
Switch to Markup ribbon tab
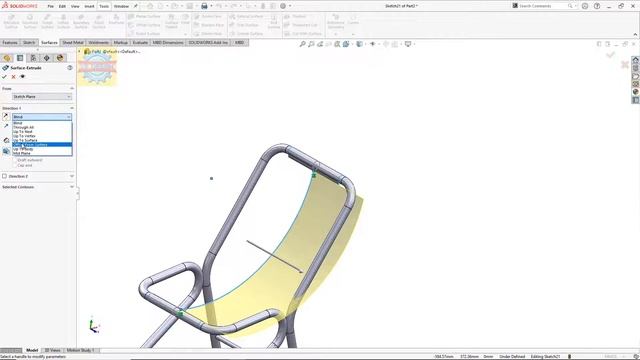pos(120,42)
